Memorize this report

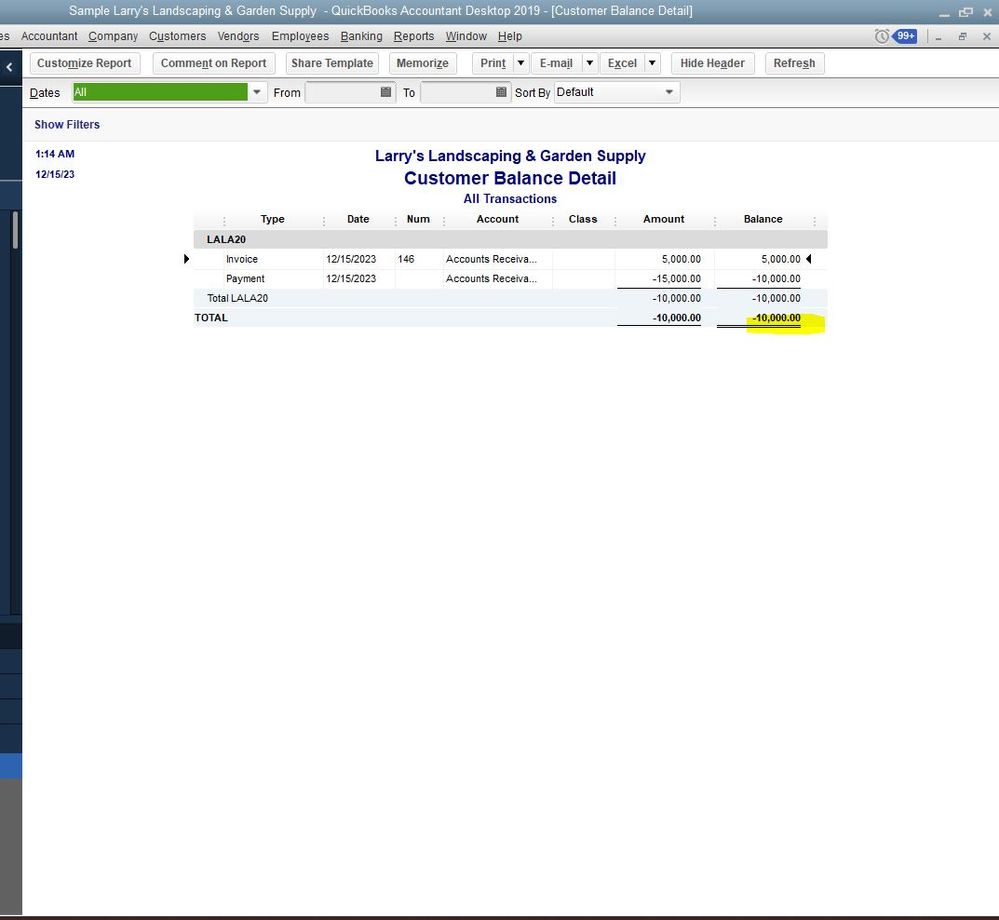point(422,63)
